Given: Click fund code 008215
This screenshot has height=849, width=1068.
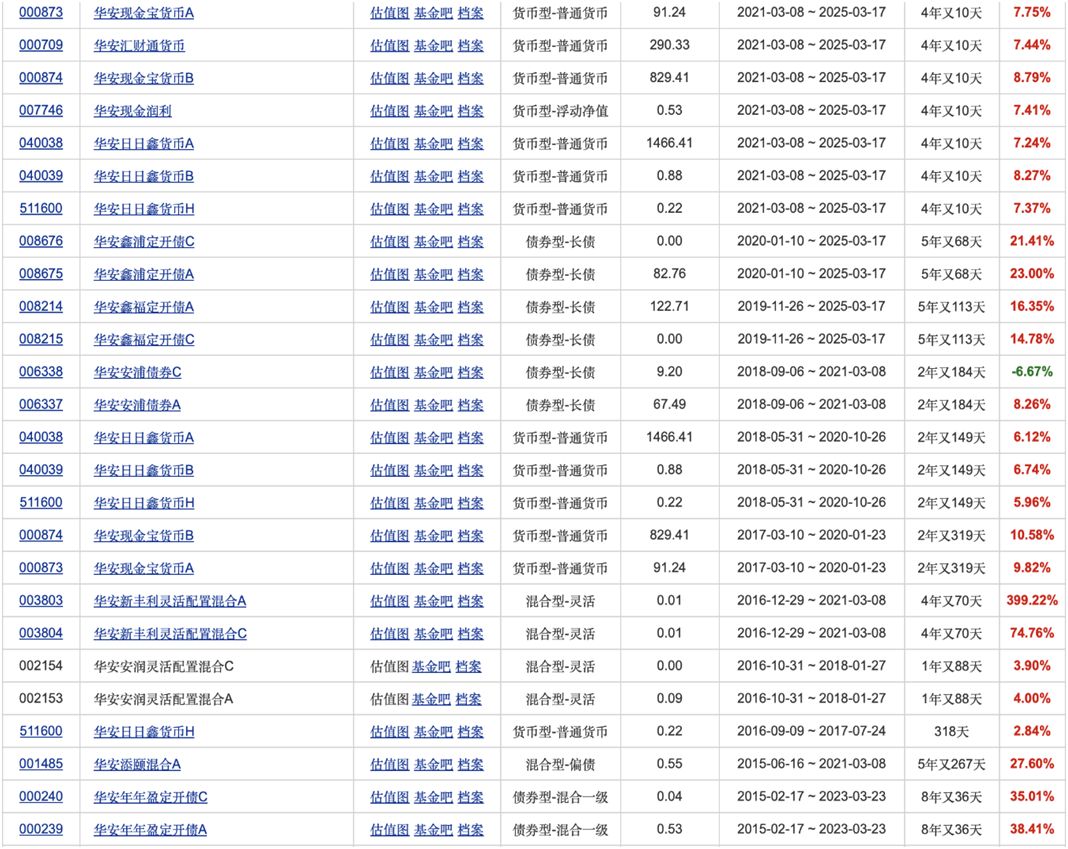Looking at the screenshot, I should [x=41, y=339].
